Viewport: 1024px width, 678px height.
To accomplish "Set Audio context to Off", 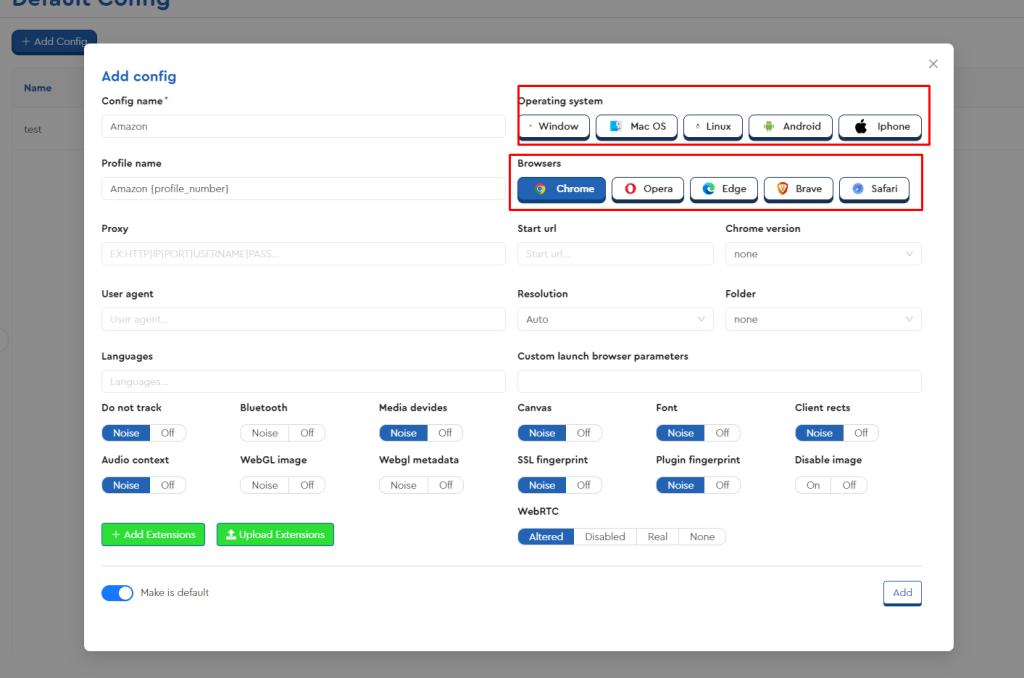I will [168, 485].
